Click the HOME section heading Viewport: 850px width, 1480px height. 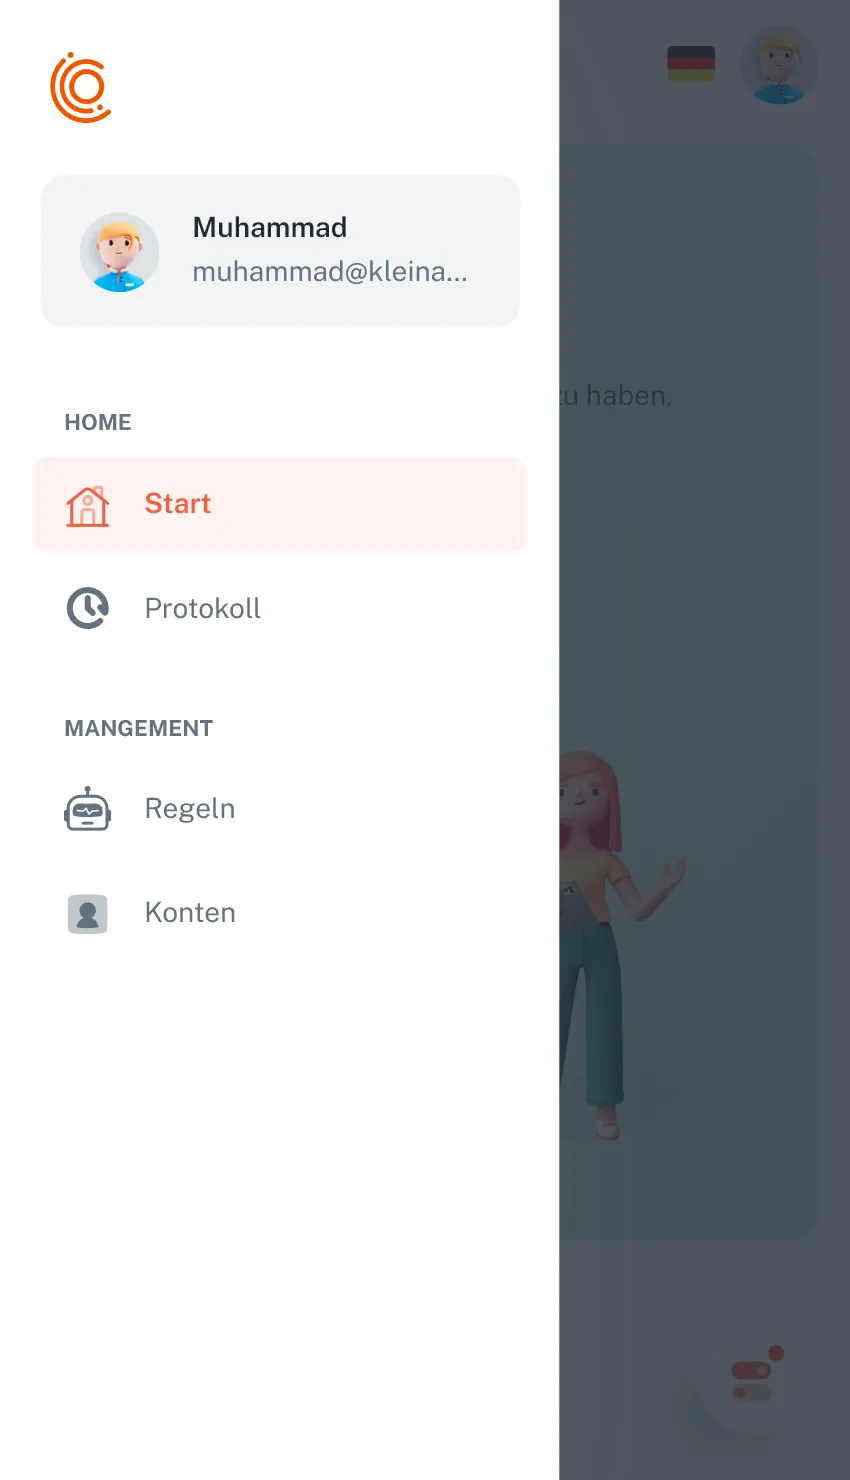tap(98, 422)
